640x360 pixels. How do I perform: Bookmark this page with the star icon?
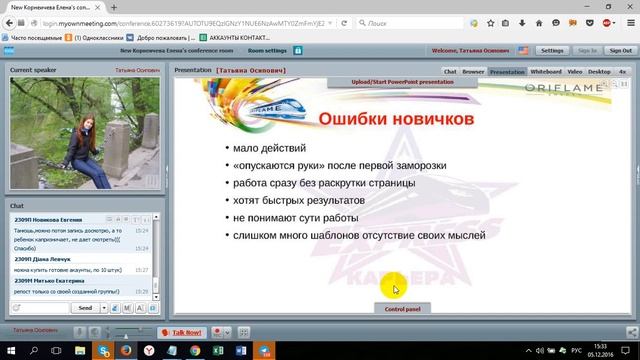point(490,23)
